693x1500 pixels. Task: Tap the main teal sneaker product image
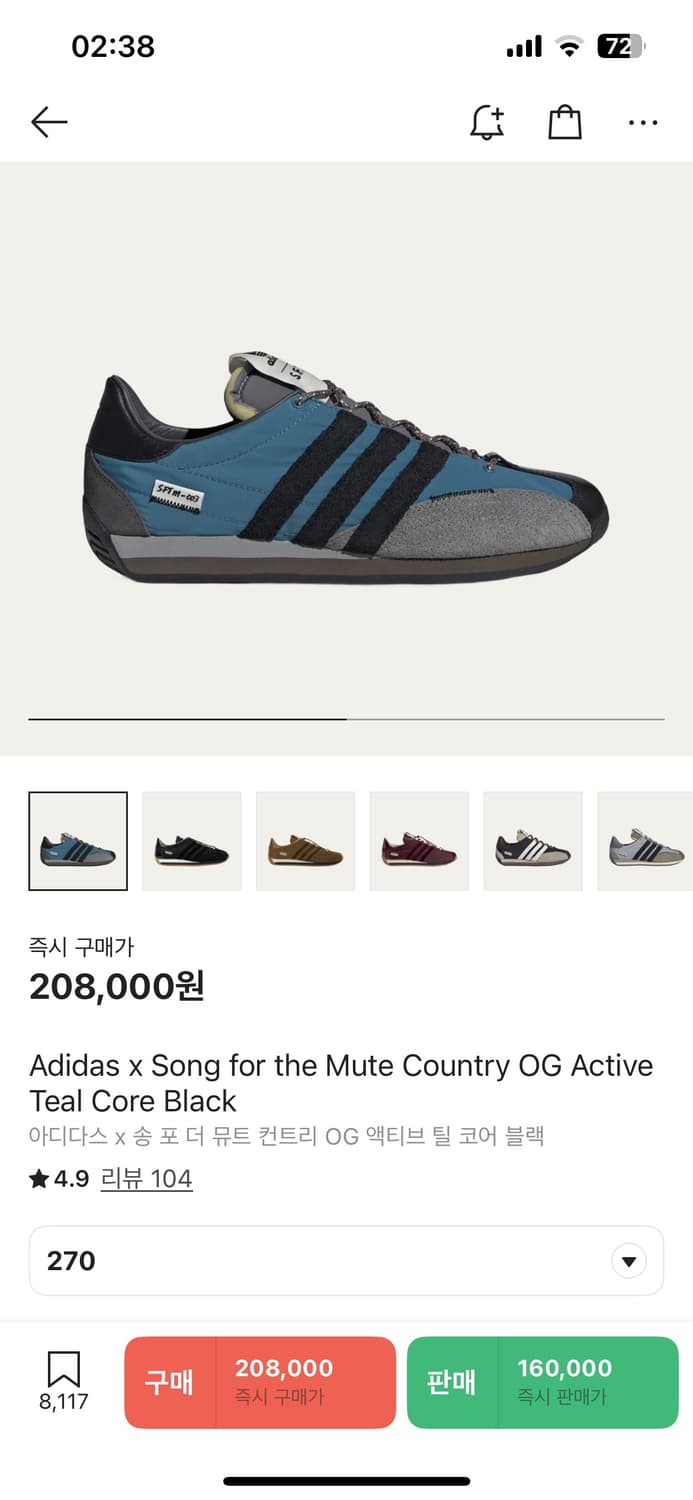pos(346,470)
